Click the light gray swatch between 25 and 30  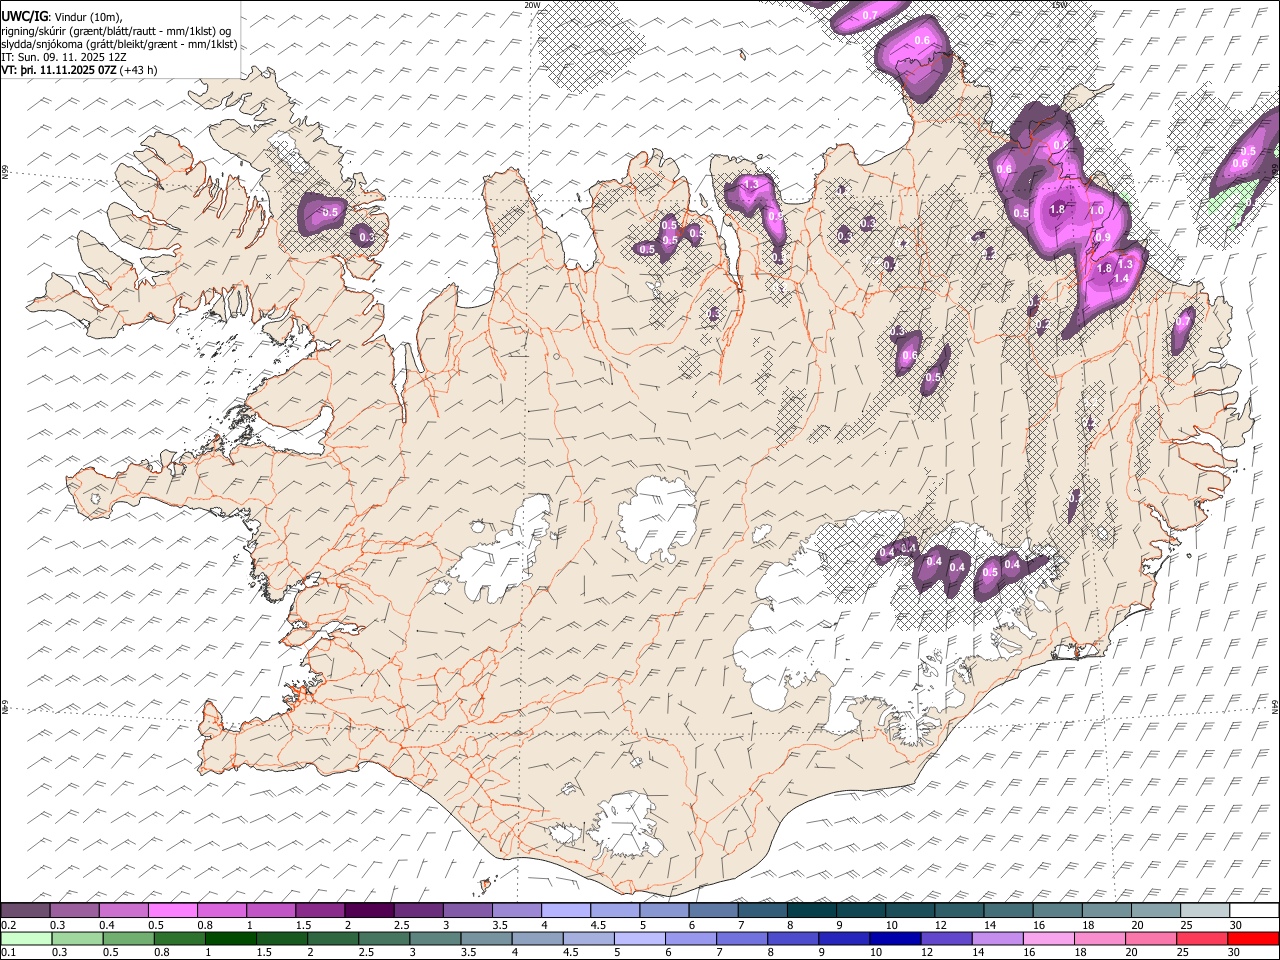pos(1205,911)
